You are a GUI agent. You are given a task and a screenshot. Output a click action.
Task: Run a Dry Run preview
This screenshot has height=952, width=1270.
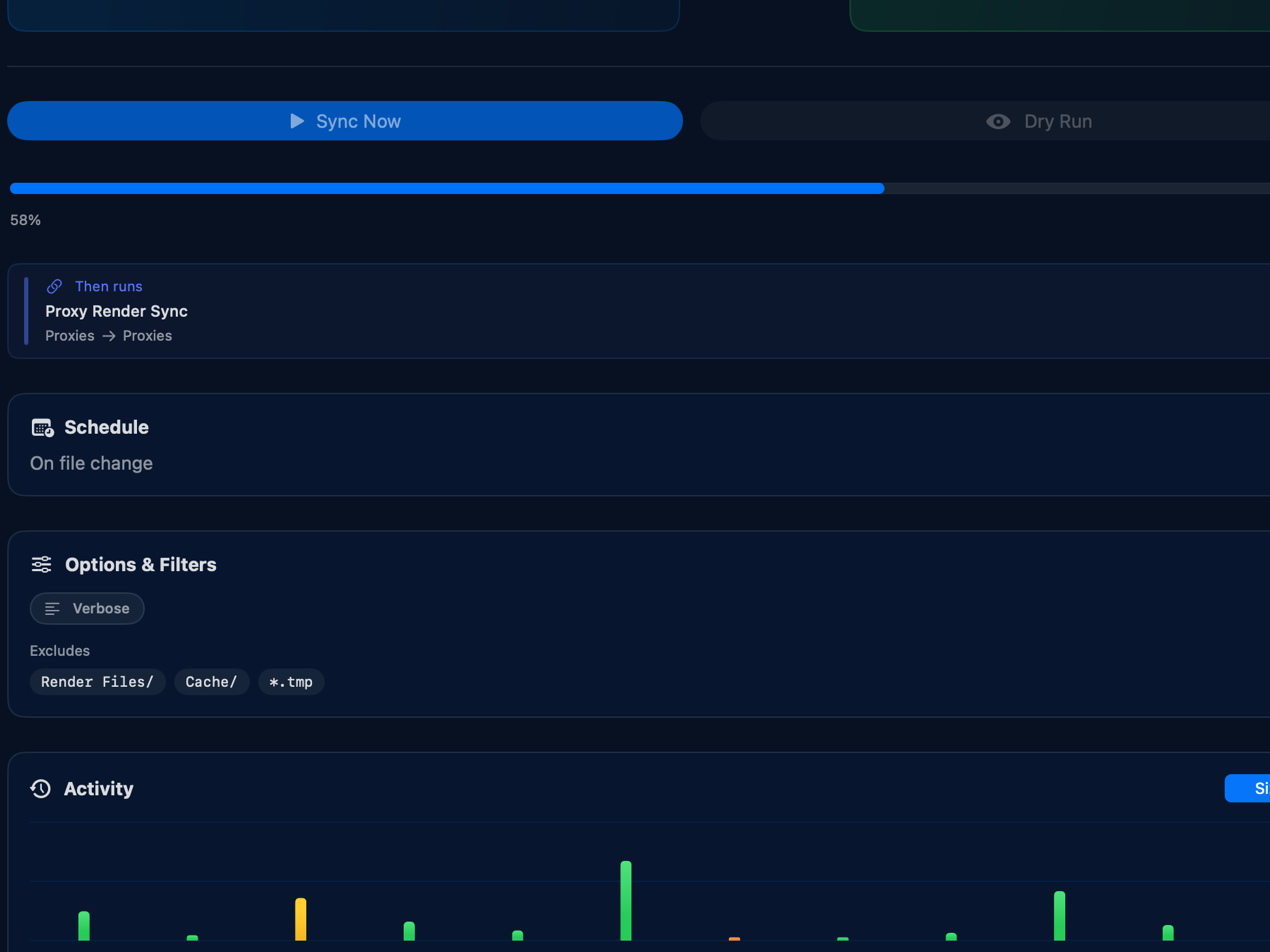click(985, 121)
